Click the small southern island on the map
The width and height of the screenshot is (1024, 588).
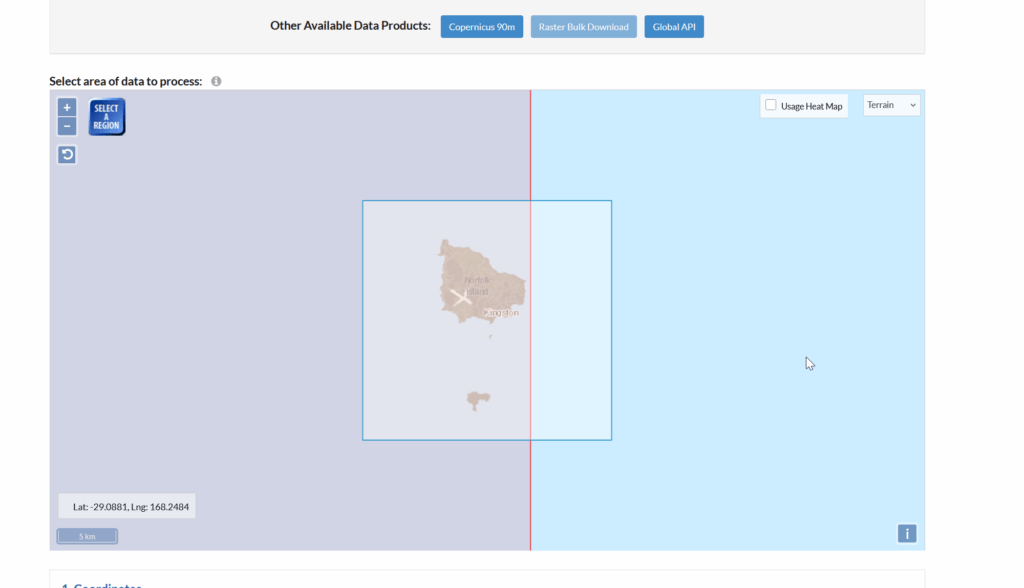(478, 400)
